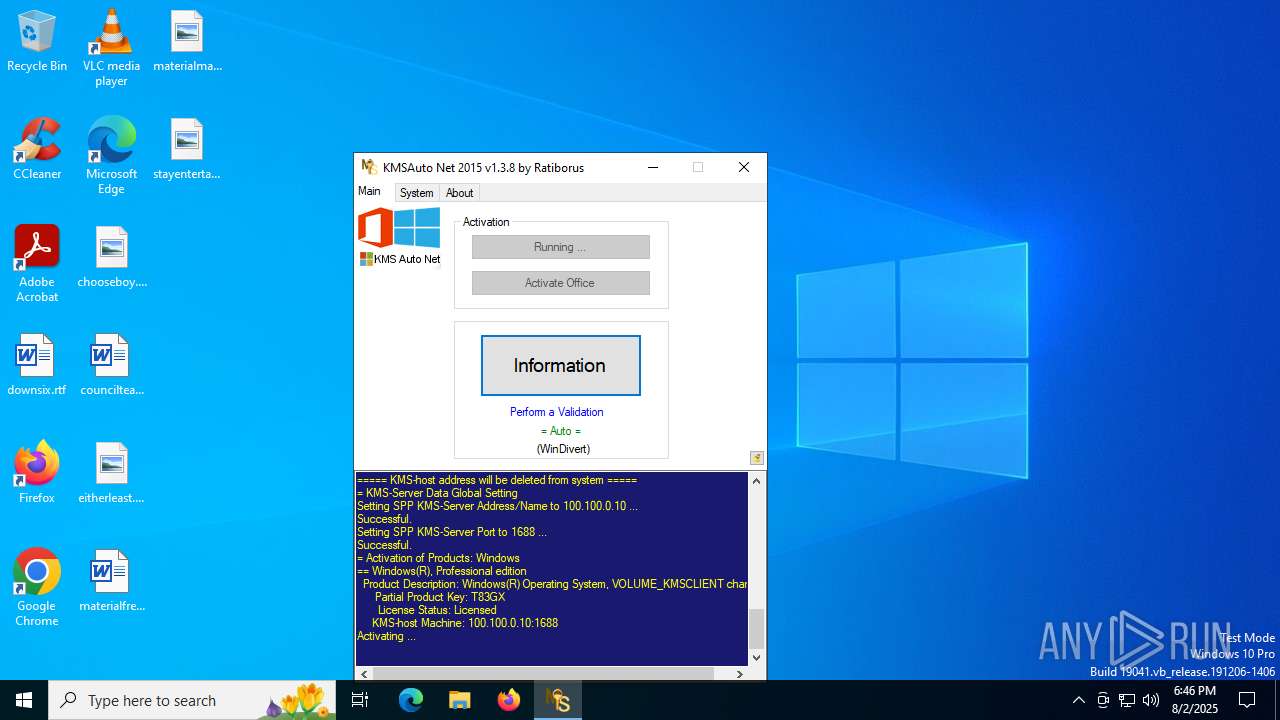The height and width of the screenshot is (720, 1280).
Task: Open CCleaner desktop shortcut
Action: coord(37,150)
